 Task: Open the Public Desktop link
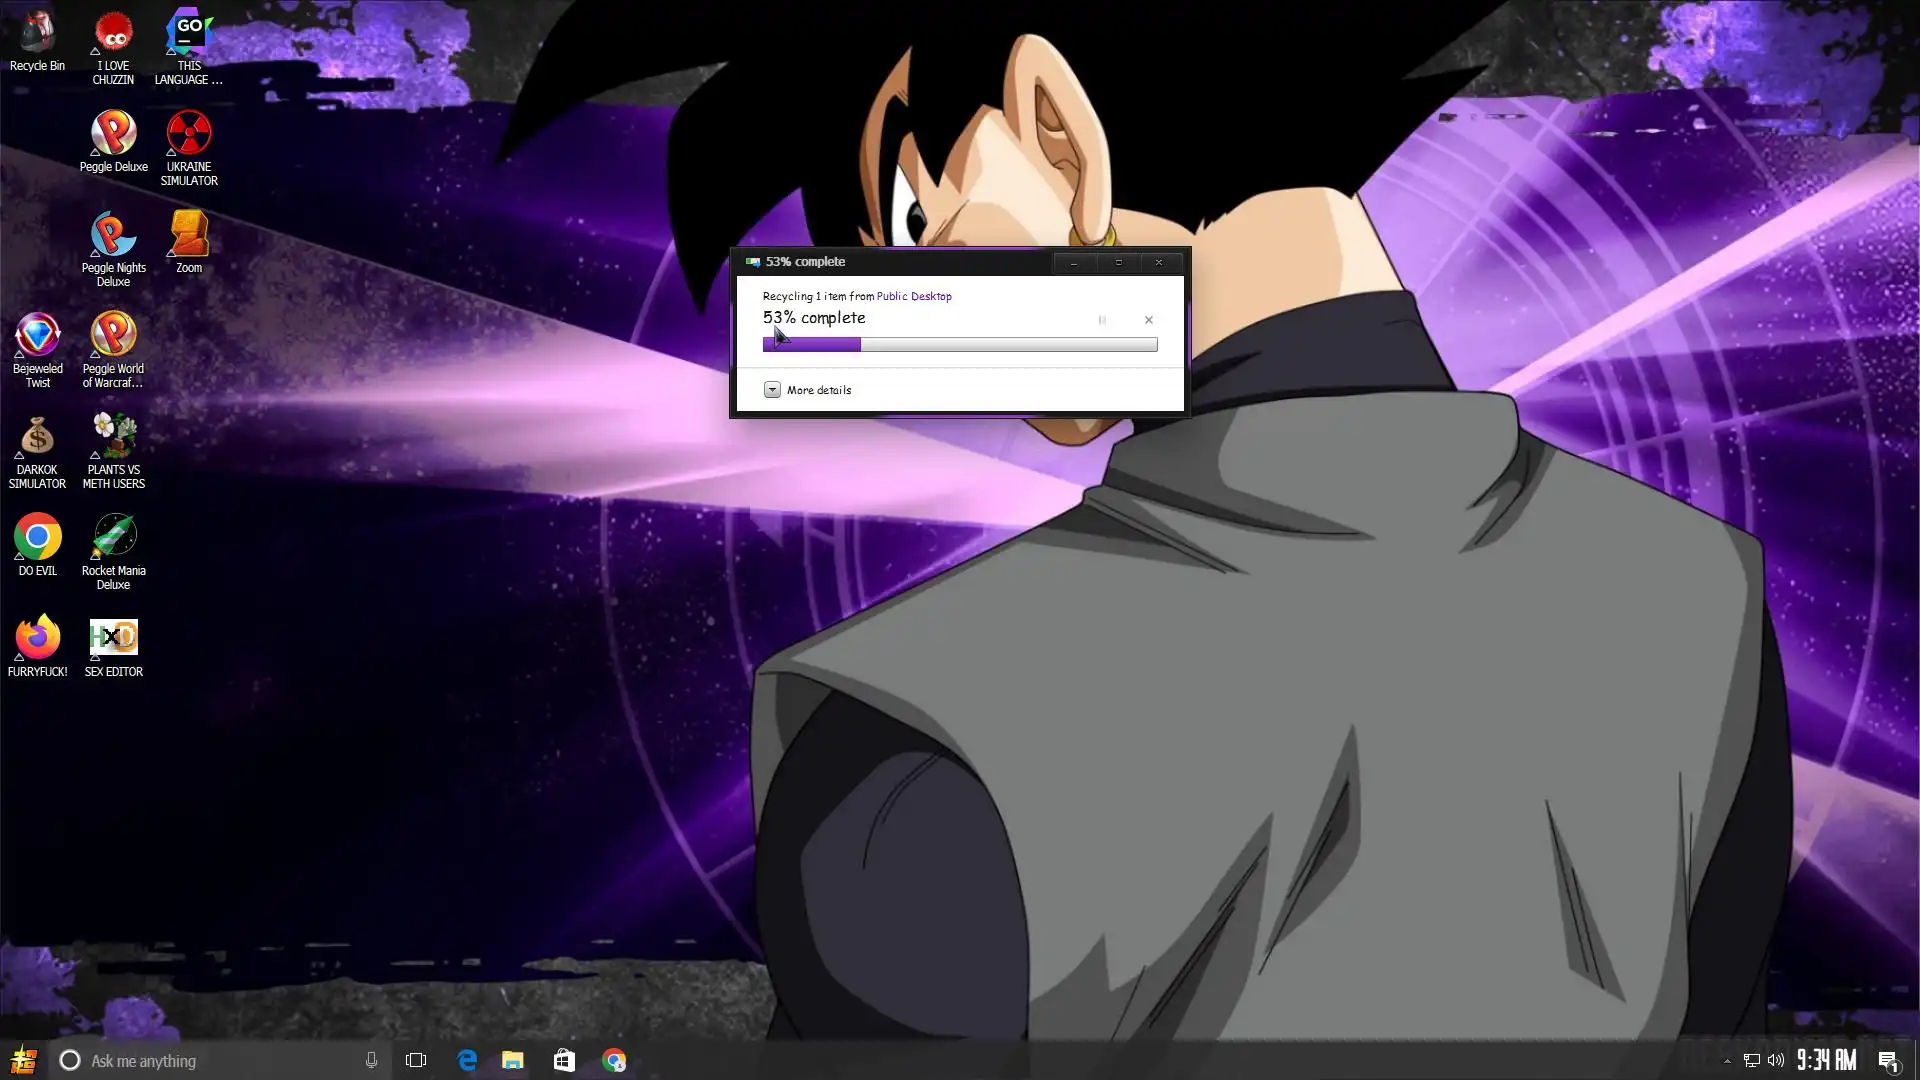[913, 296]
